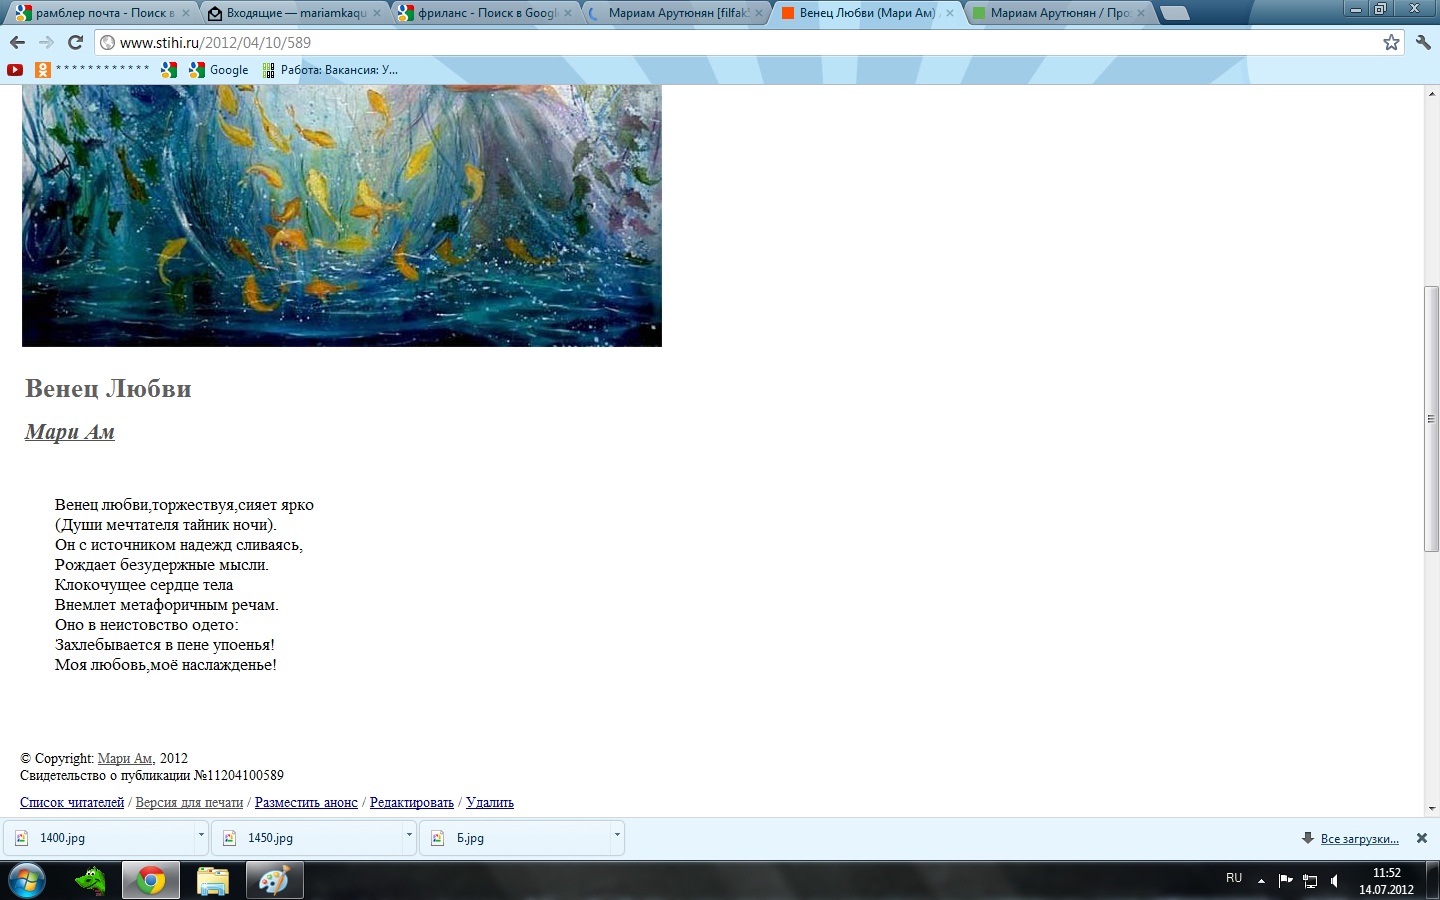Screen dimensions: 1440x900
Task: Open Все загрузки downloads link
Action: tap(1359, 839)
